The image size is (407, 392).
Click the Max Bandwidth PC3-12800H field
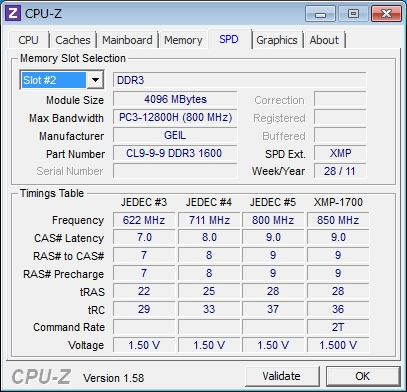pos(175,117)
